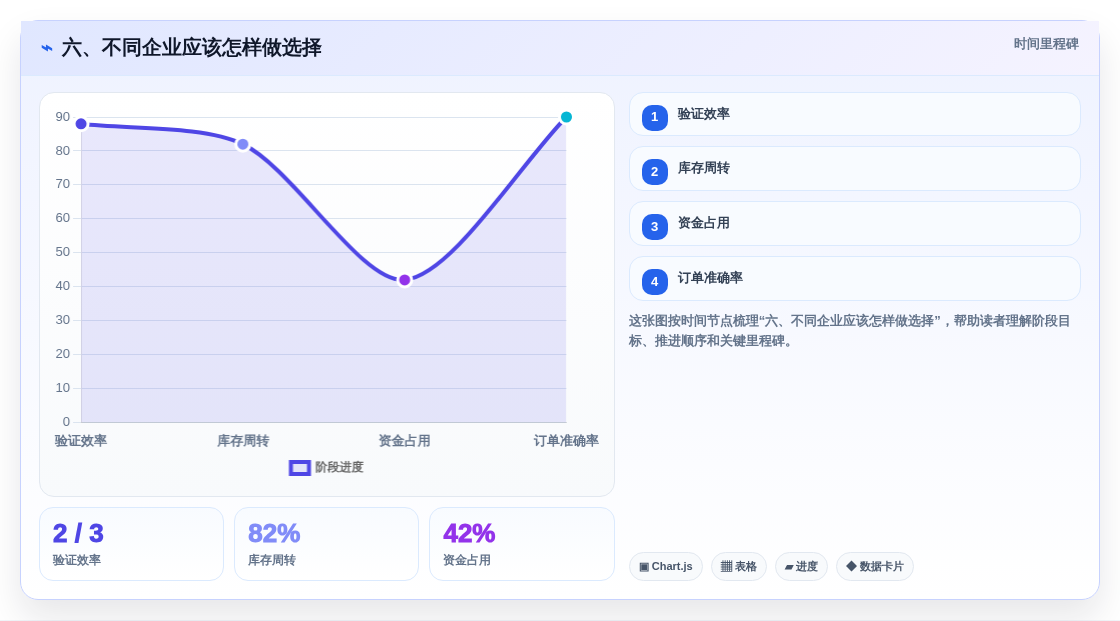1120x621 pixels.
Task: Open the 验证效率 milestone row text
Action: (704, 114)
